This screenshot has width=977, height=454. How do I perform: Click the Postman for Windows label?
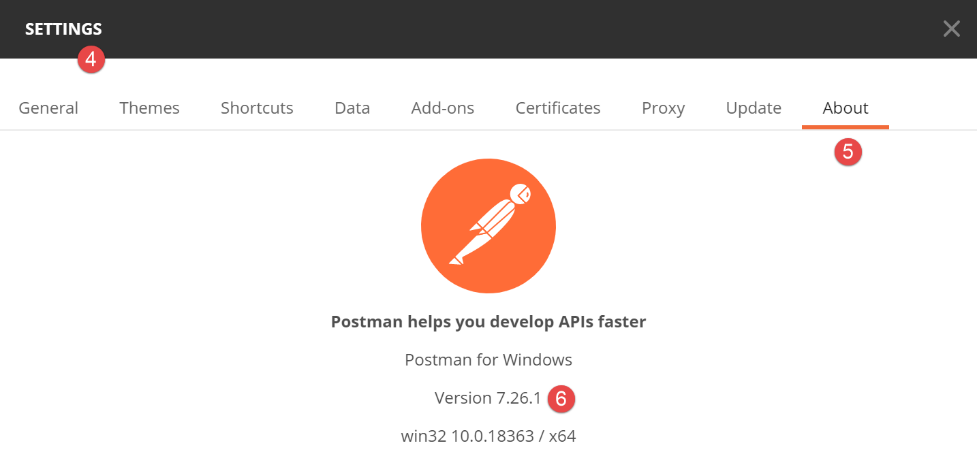(488, 360)
